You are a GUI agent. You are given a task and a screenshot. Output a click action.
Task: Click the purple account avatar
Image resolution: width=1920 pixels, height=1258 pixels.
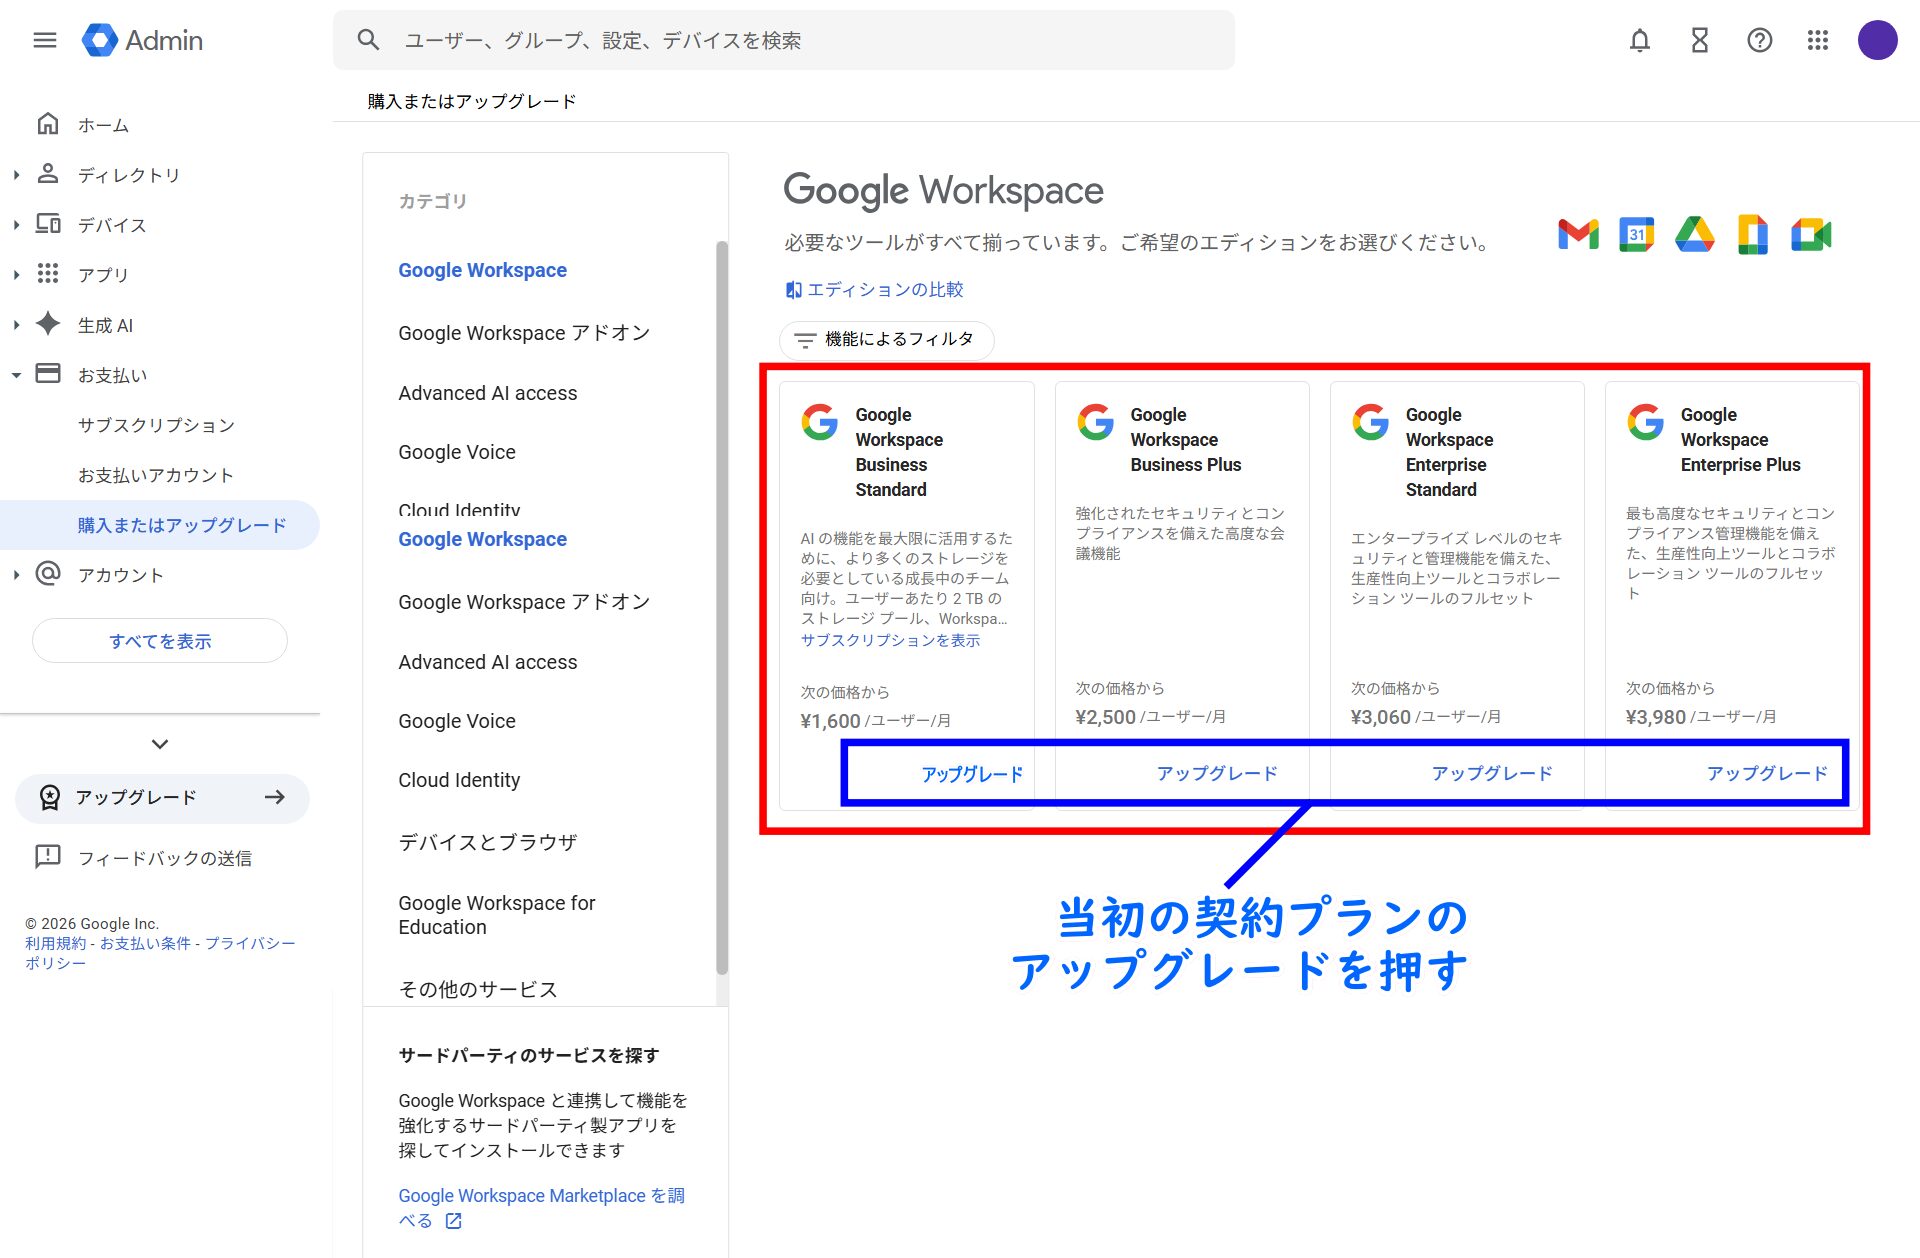pyautogui.click(x=1877, y=40)
